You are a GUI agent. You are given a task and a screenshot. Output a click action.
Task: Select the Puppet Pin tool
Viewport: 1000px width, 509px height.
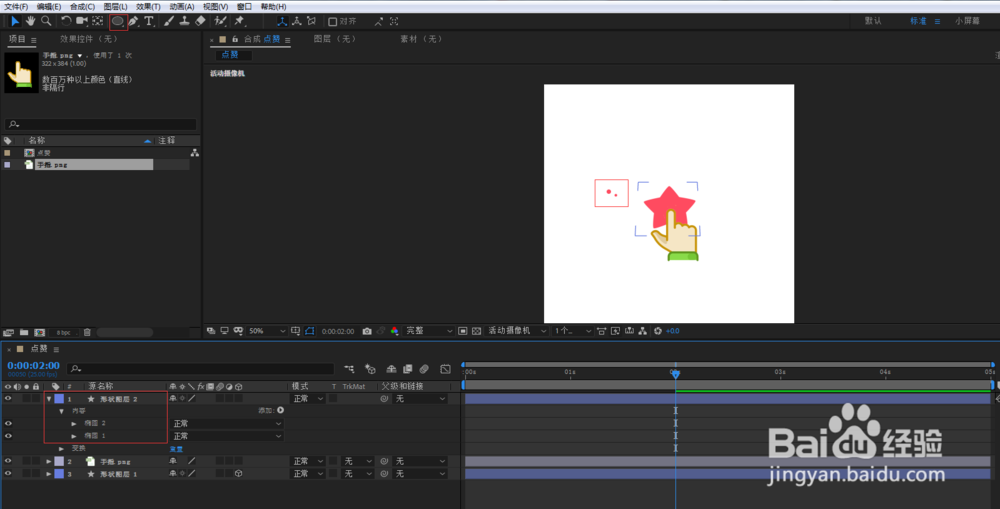coord(240,21)
